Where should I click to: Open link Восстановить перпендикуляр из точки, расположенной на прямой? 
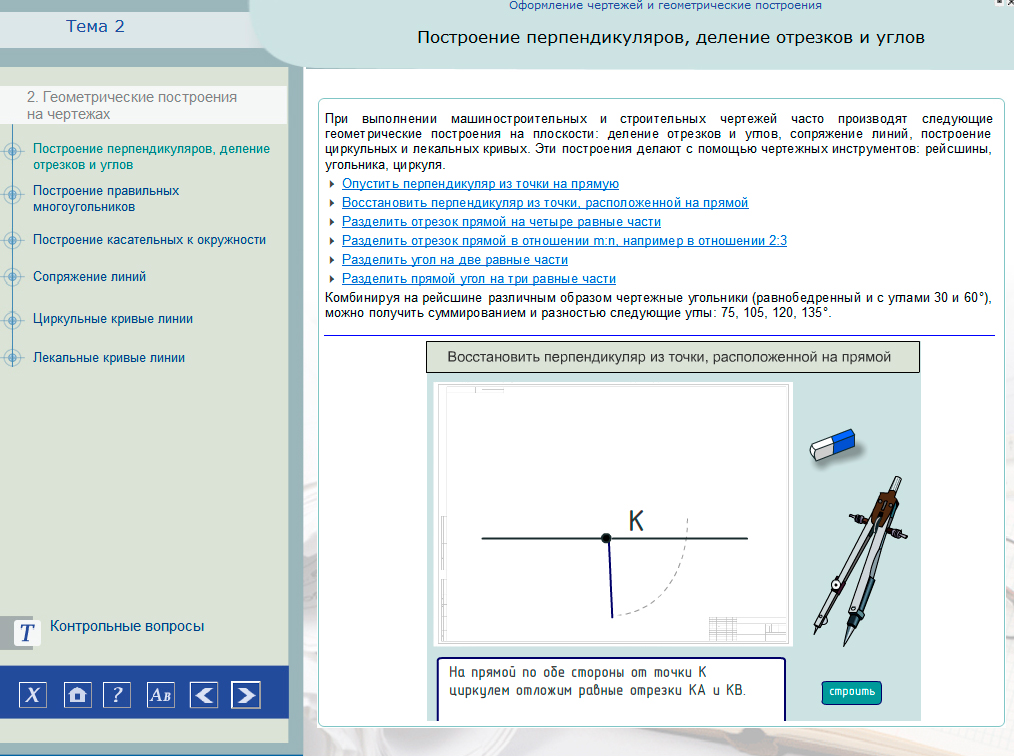545,202
